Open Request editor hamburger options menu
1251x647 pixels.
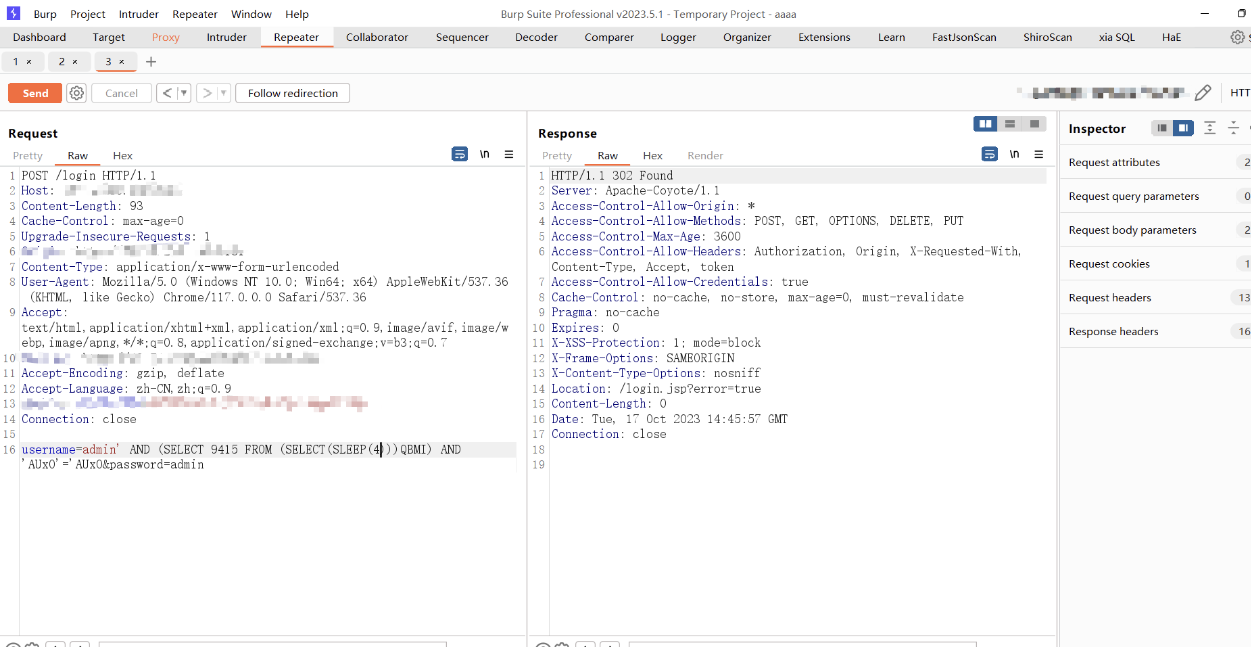click(x=509, y=154)
